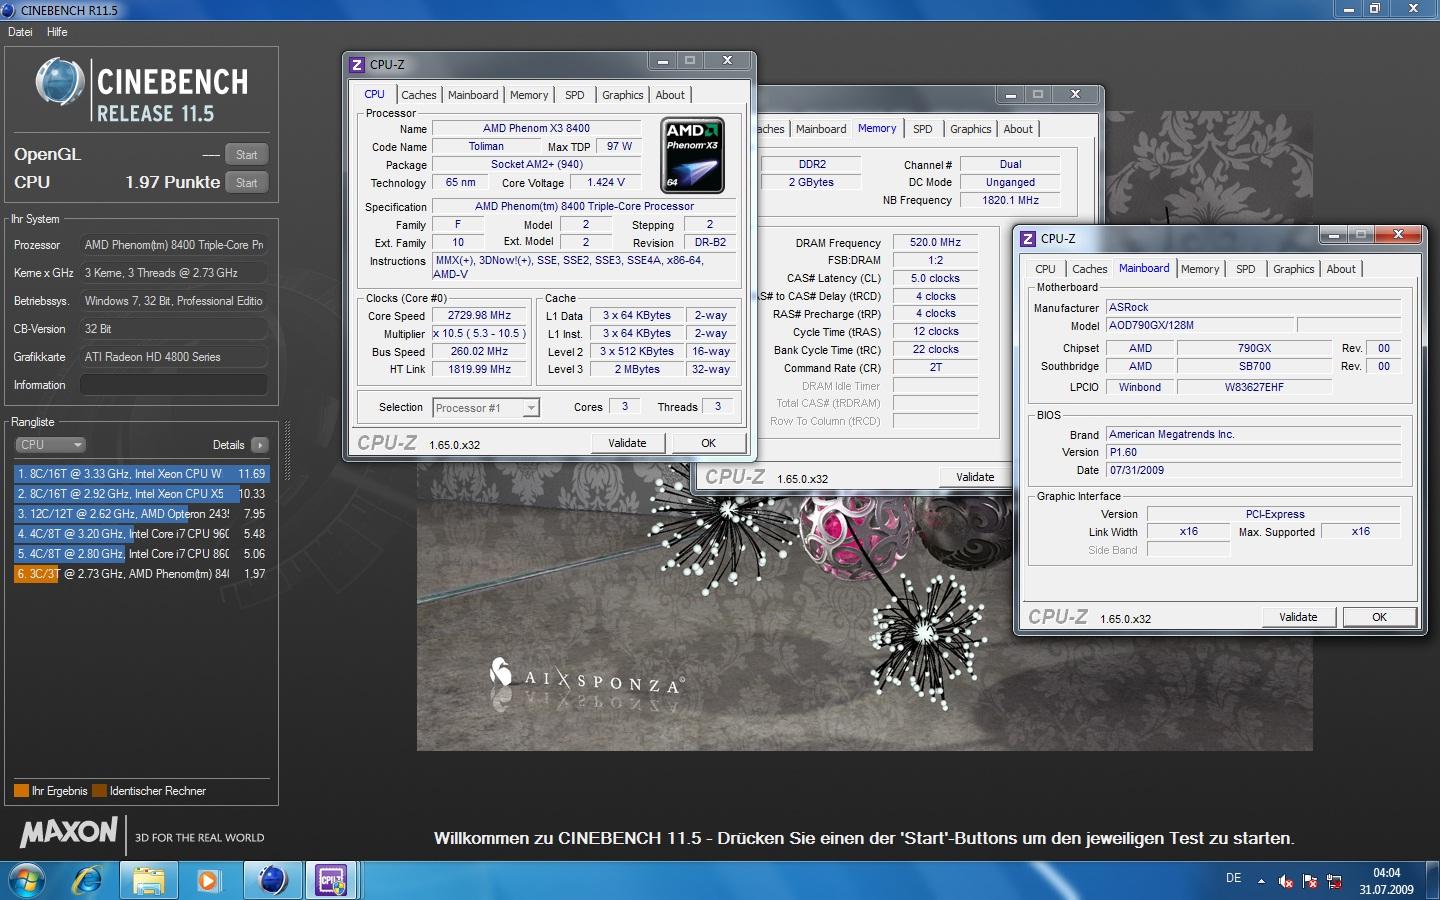
Task: Switch to Caches tab in Mainboard CPU-Z window
Action: (1090, 269)
